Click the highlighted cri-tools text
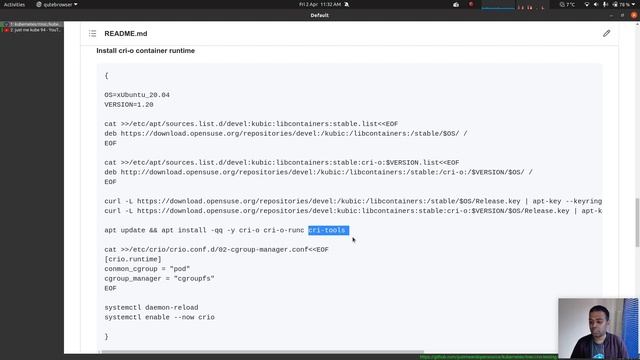Viewport: 640px width, 360px height. click(x=328, y=230)
